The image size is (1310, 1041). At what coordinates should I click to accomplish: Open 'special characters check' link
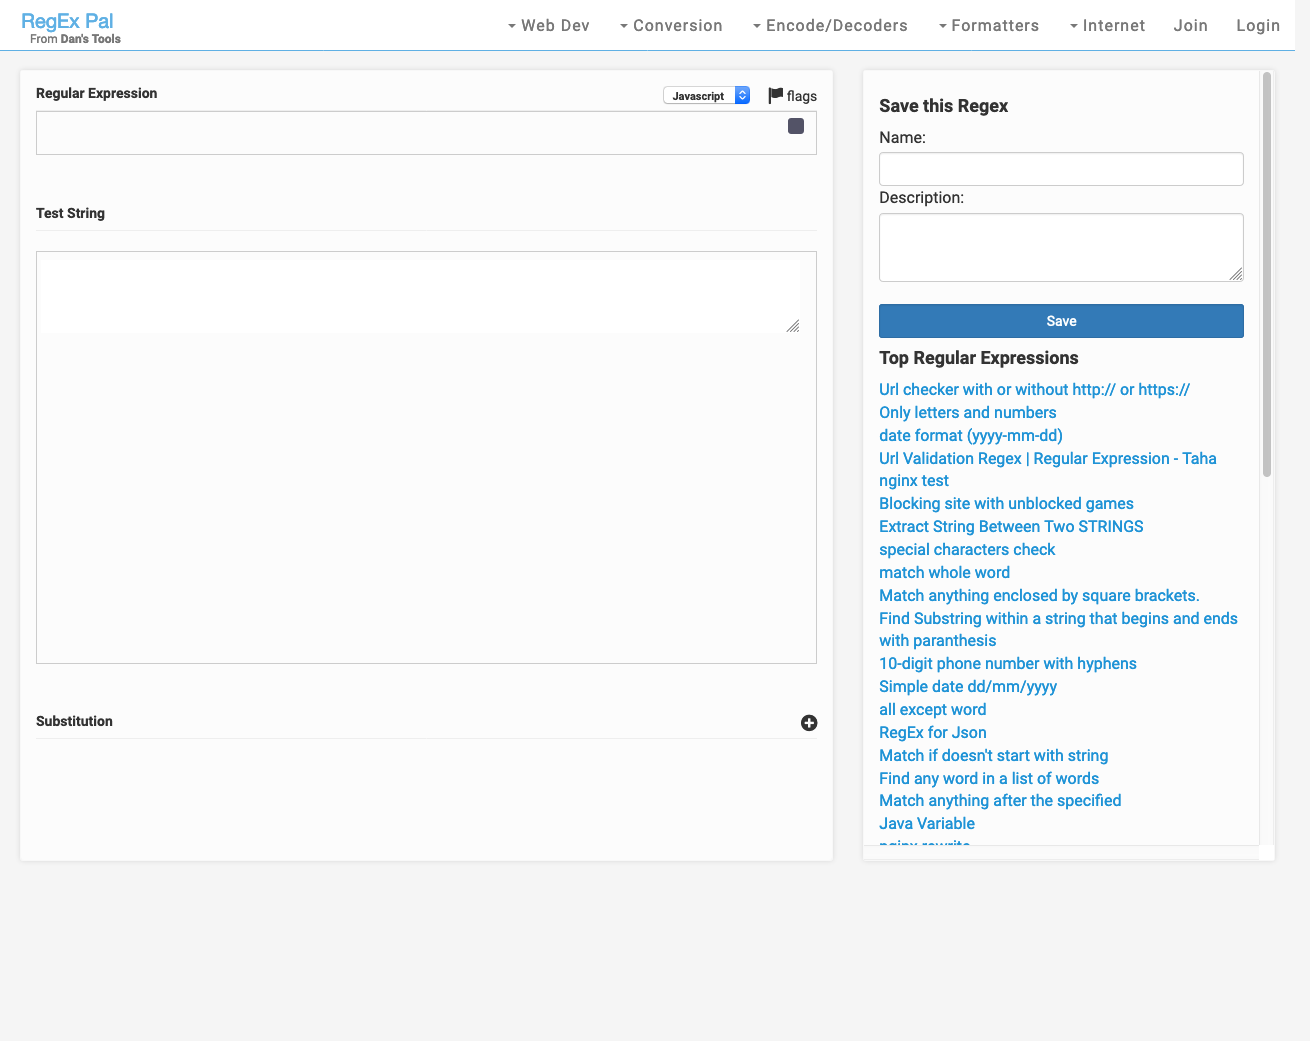pos(967,550)
